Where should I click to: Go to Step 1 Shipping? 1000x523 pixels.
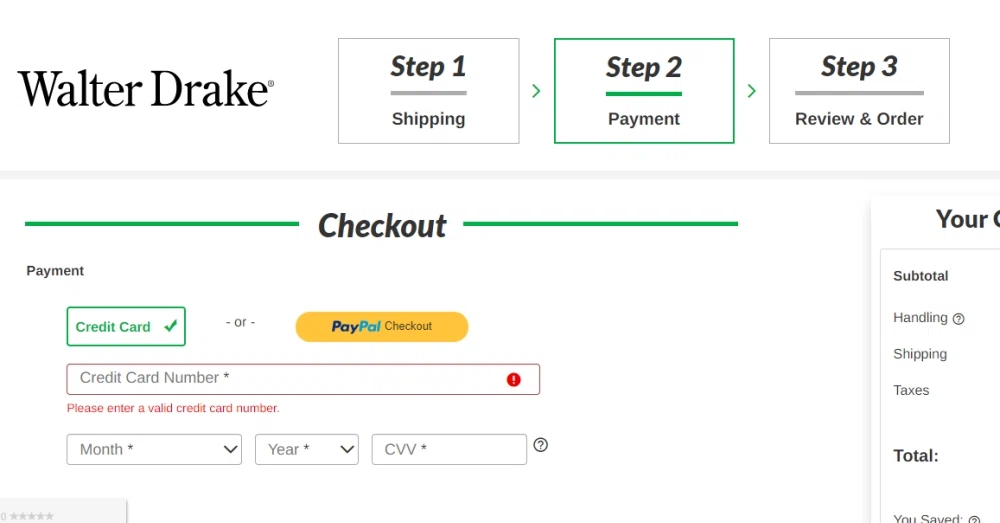coord(428,91)
